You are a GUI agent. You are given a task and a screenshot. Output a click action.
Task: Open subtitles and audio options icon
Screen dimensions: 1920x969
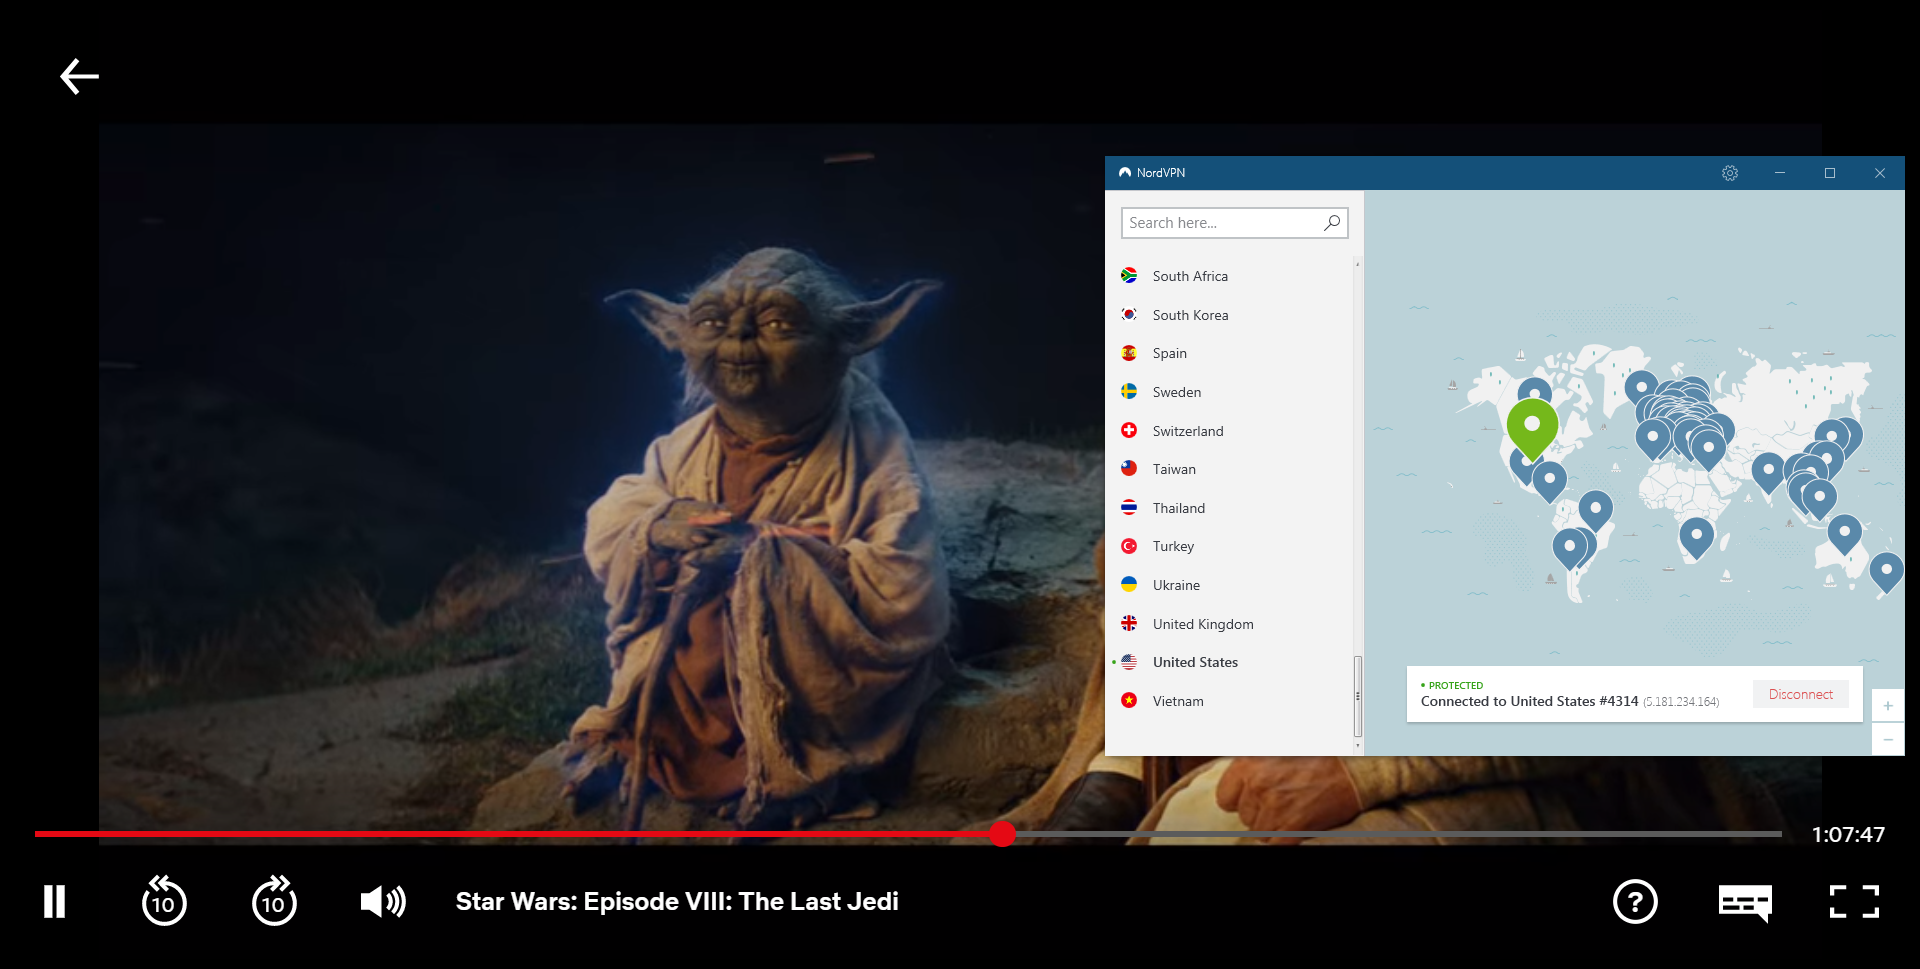[1745, 902]
